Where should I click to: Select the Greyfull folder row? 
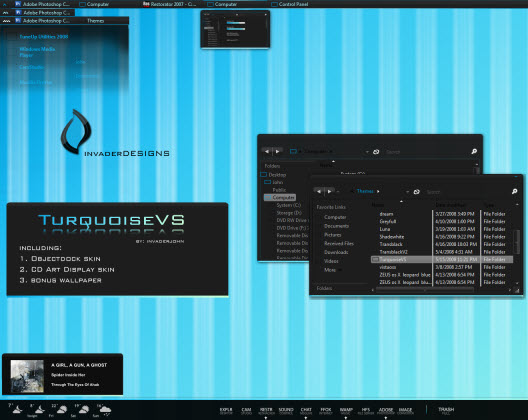[442, 222]
